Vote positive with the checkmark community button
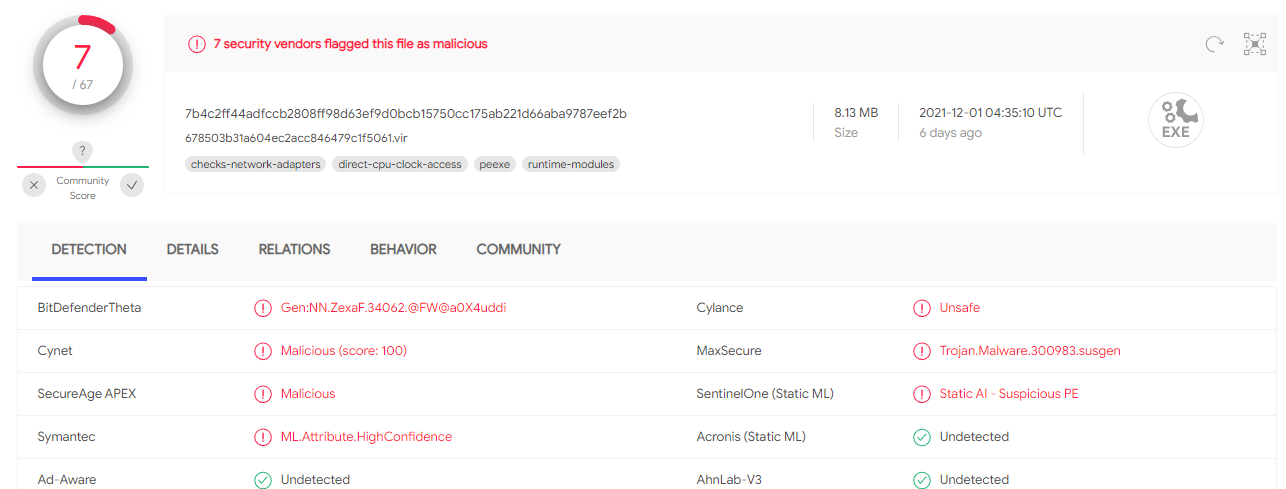Viewport: 1286px width, 489px height. (132, 185)
